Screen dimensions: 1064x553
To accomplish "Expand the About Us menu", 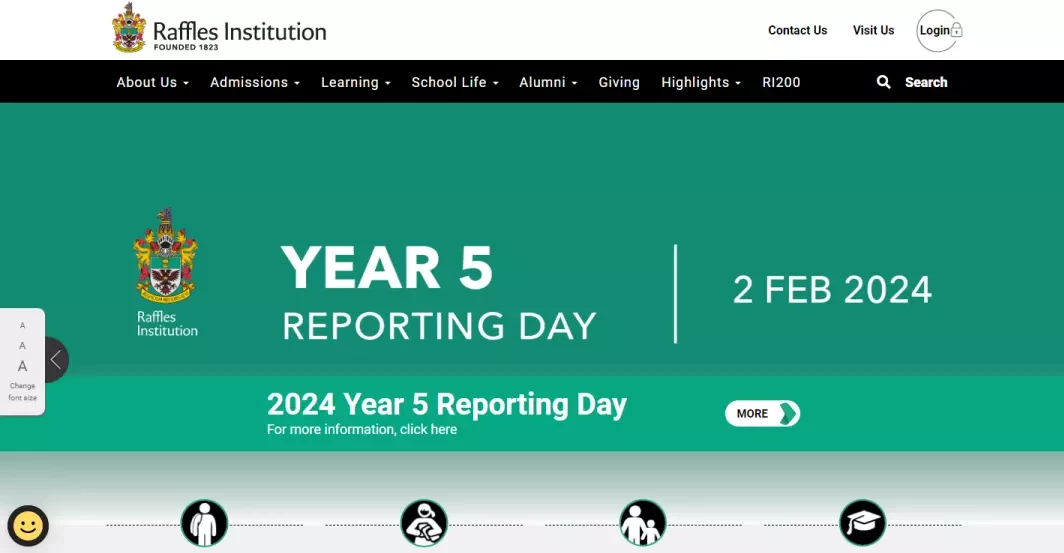I will (153, 82).
